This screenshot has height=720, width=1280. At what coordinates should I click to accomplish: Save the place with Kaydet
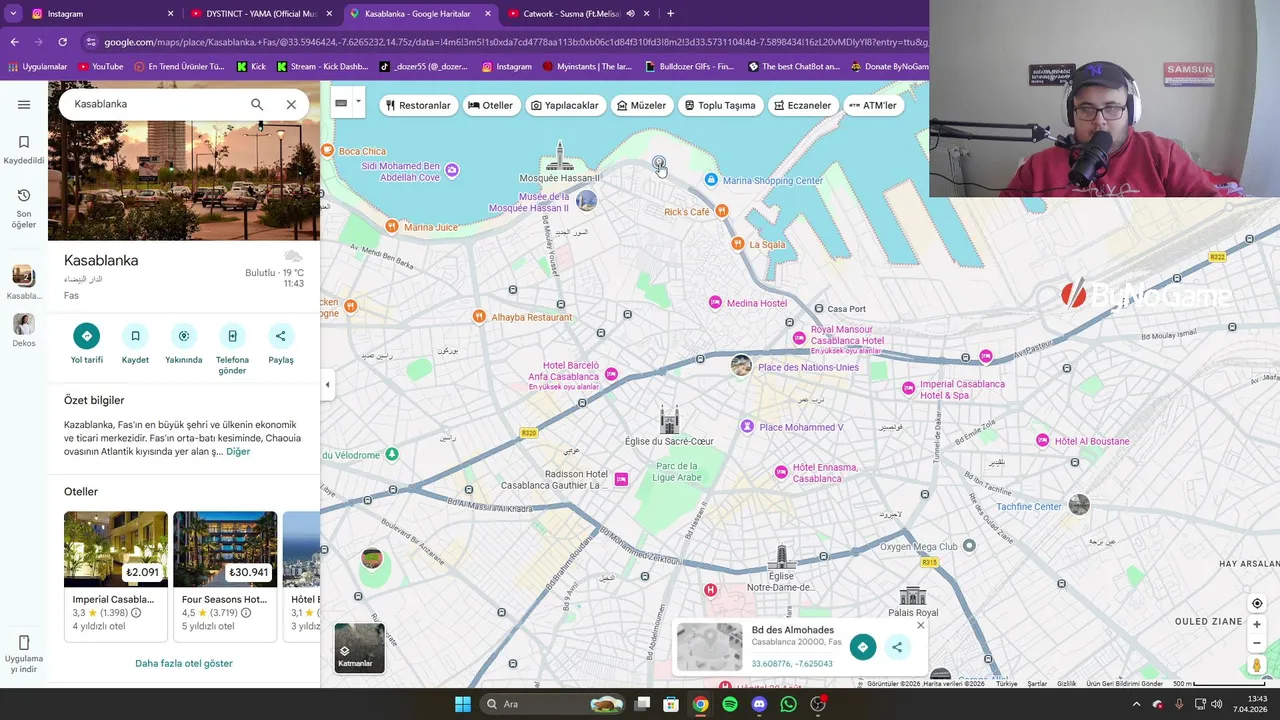(x=135, y=343)
